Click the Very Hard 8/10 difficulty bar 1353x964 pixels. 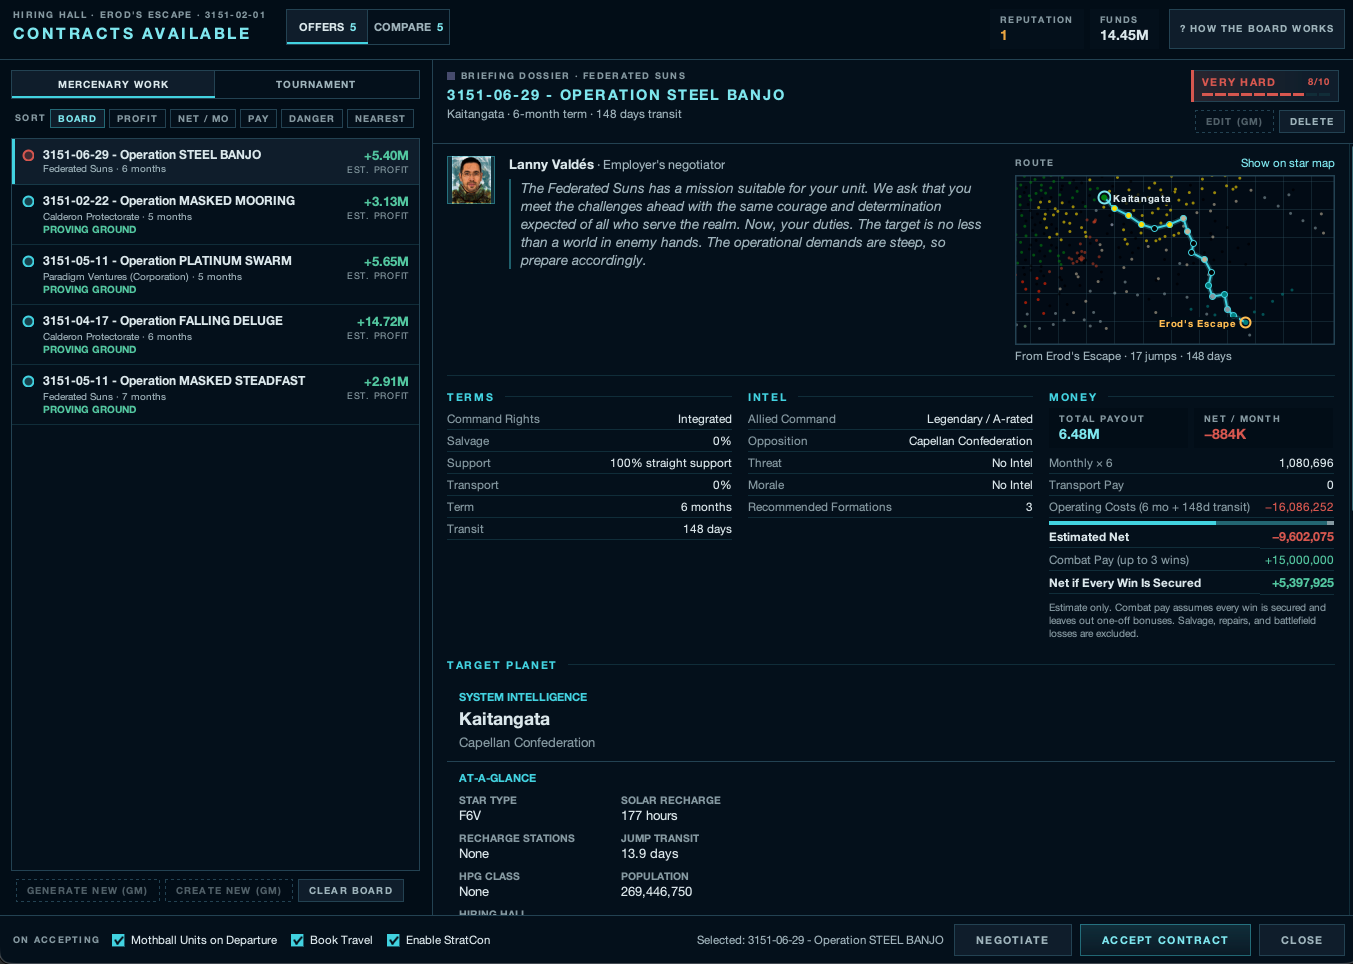pyautogui.click(x=1265, y=86)
